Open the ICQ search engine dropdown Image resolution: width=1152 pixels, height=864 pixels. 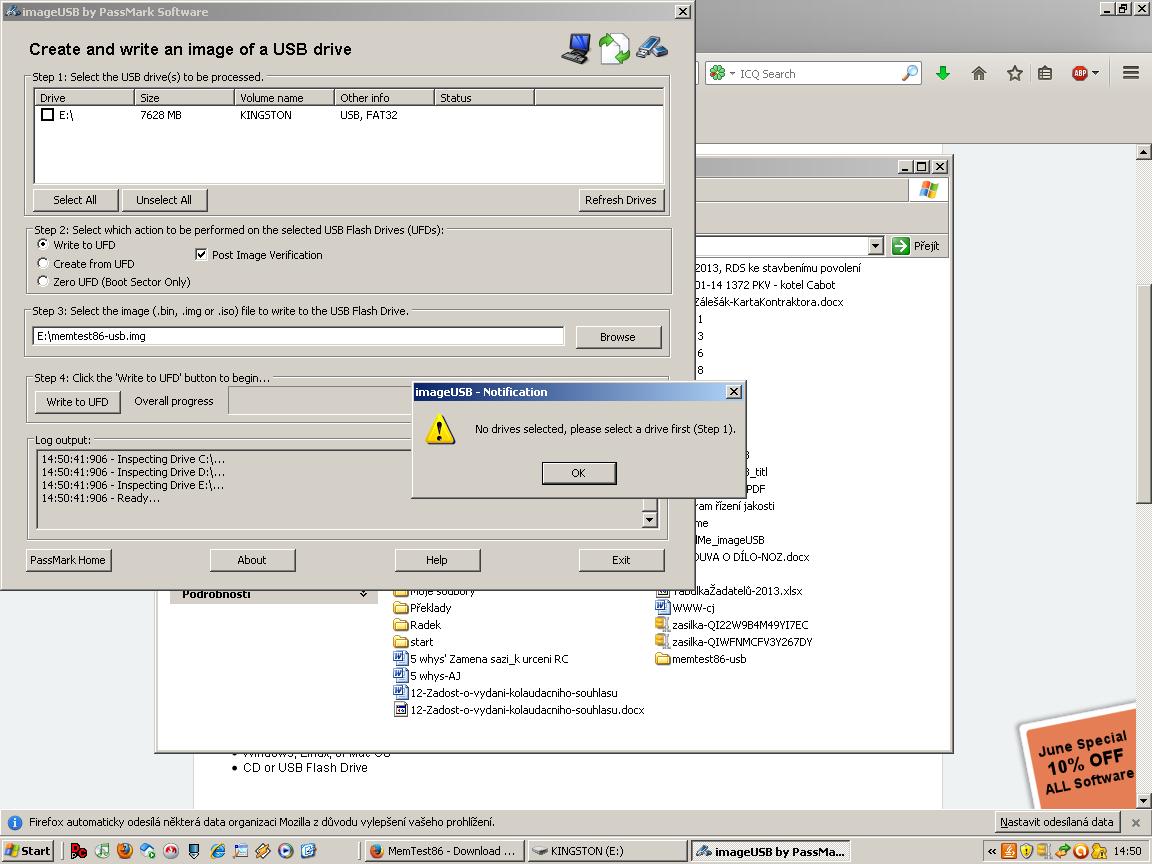pyautogui.click(x=722, y=74)
